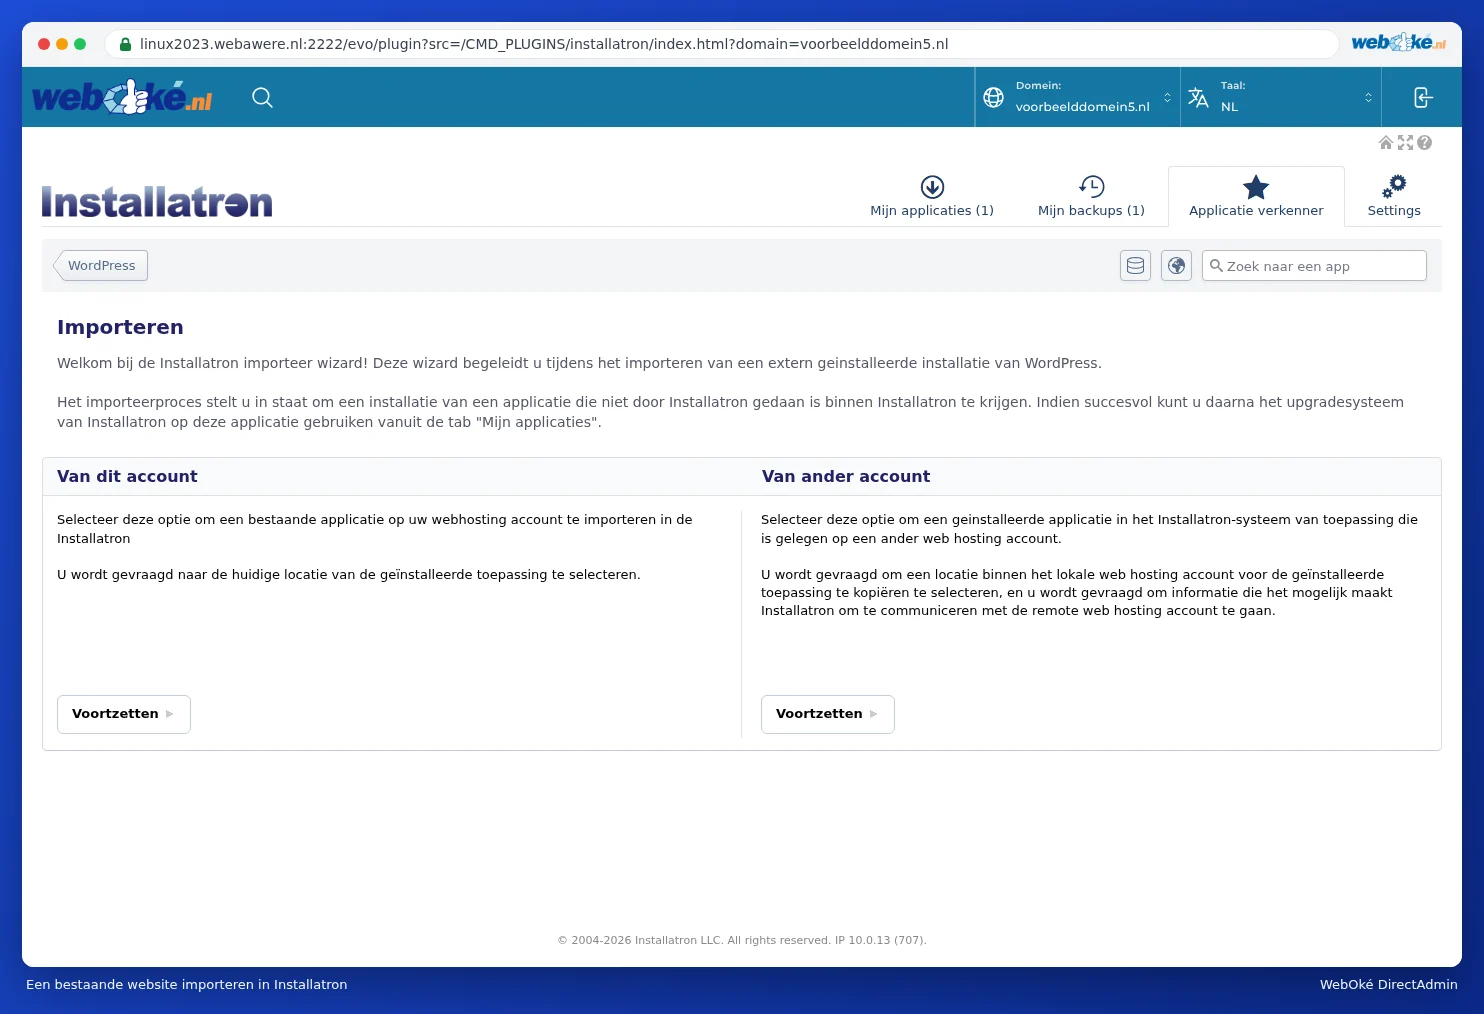This screenshot has width=1484, height=1014.
Task: Click the small WebOké logo in browser bar
Action: coord(1398,43)
